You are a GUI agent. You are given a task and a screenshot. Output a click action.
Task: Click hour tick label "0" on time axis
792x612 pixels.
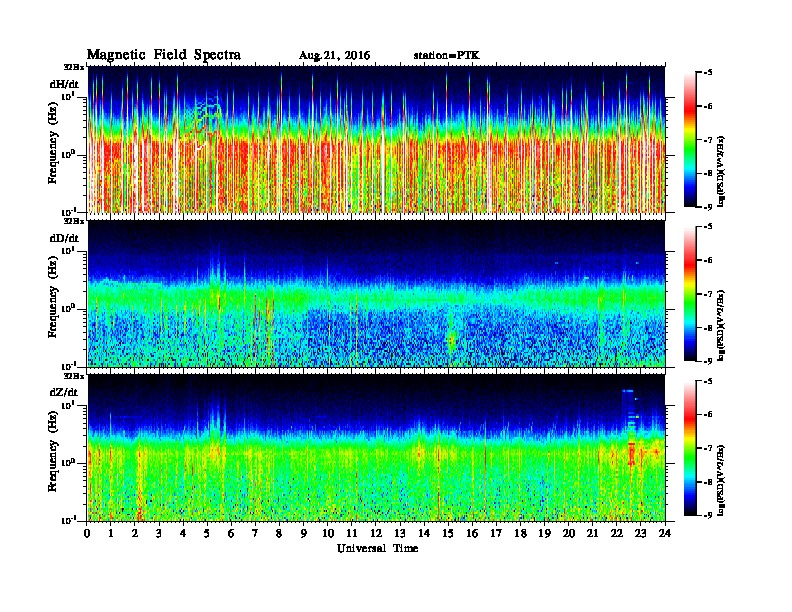click(87, 533)
